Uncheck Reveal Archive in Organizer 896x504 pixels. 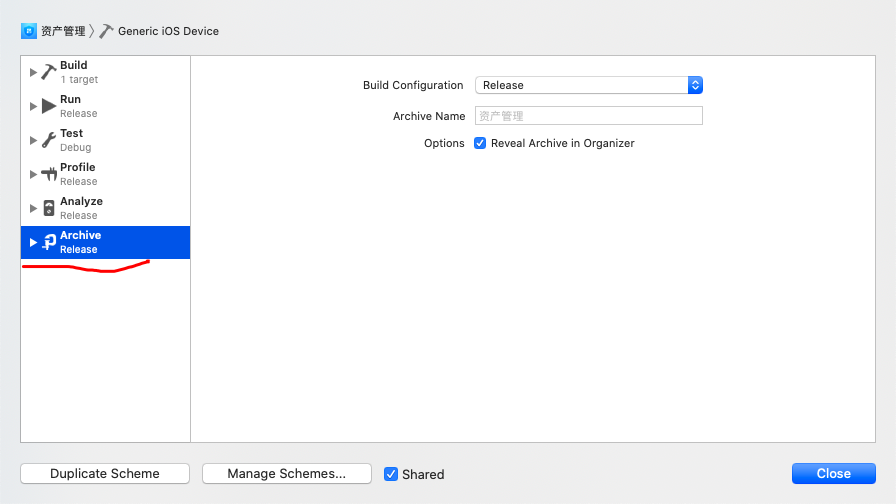pyautogui.click(x=480, y=143)
